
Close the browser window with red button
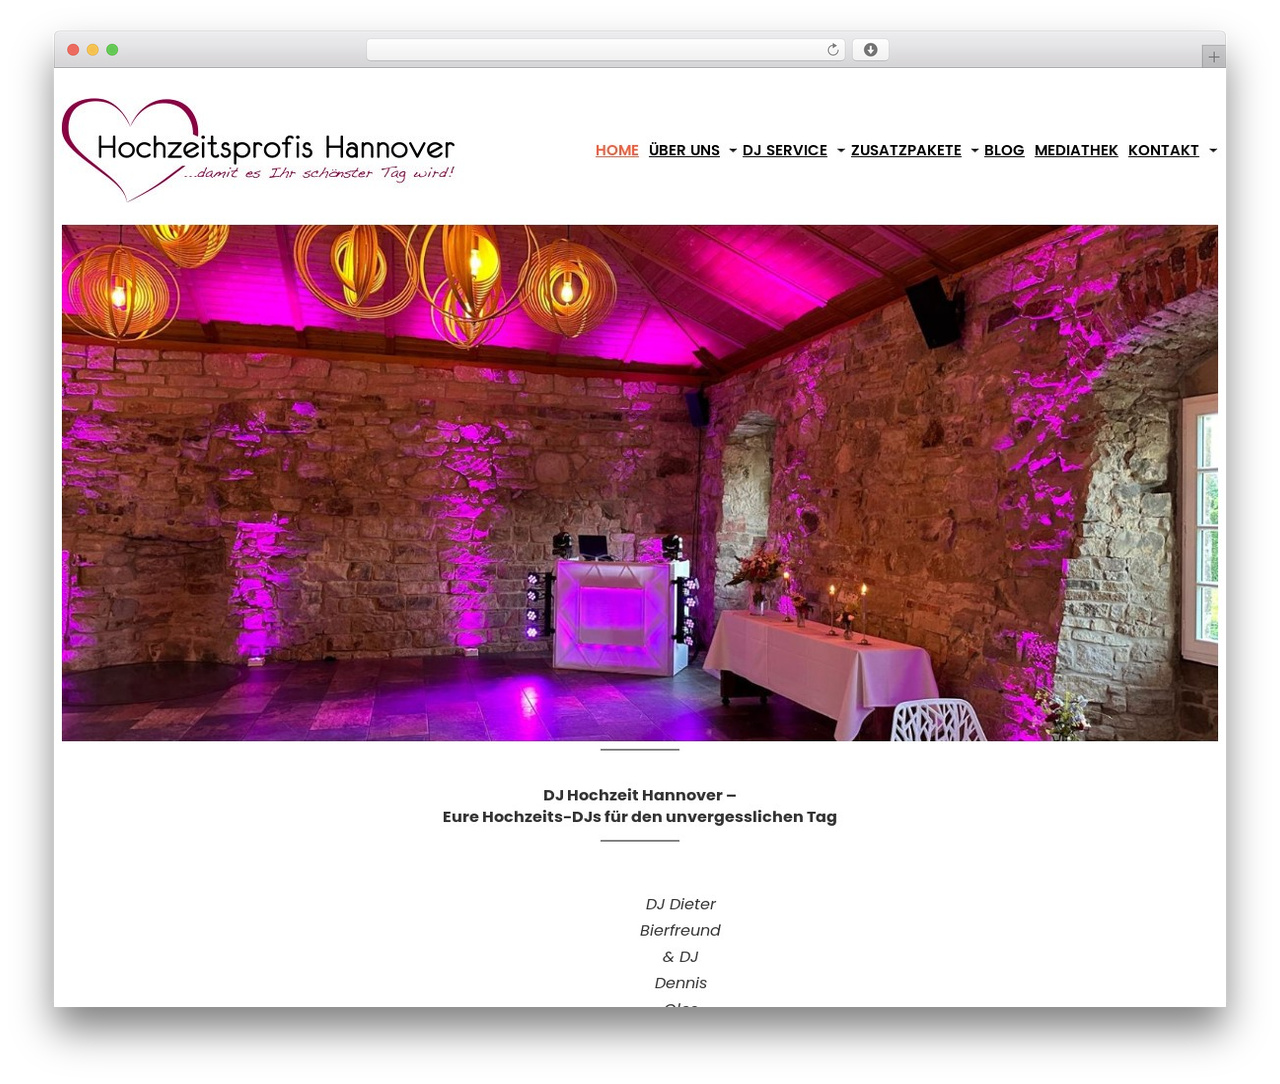(73, 50)
